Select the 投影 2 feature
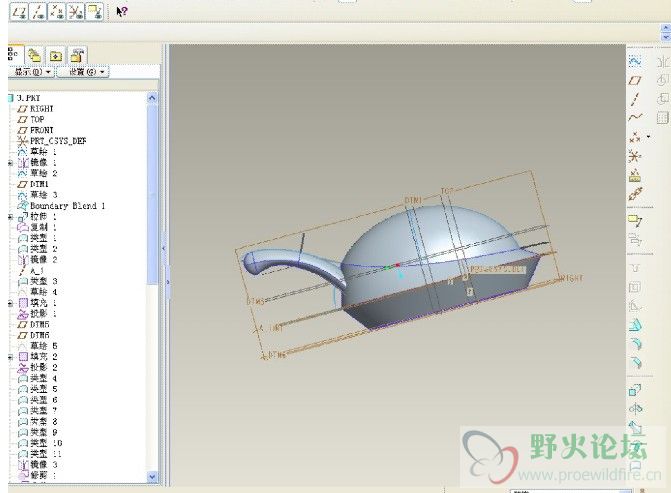This screenshot has height=493, width=671. point(37,367)
